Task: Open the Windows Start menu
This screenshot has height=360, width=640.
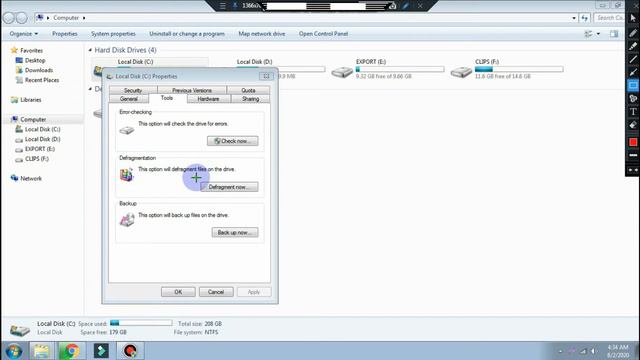Action: click(x=14, y=351)
